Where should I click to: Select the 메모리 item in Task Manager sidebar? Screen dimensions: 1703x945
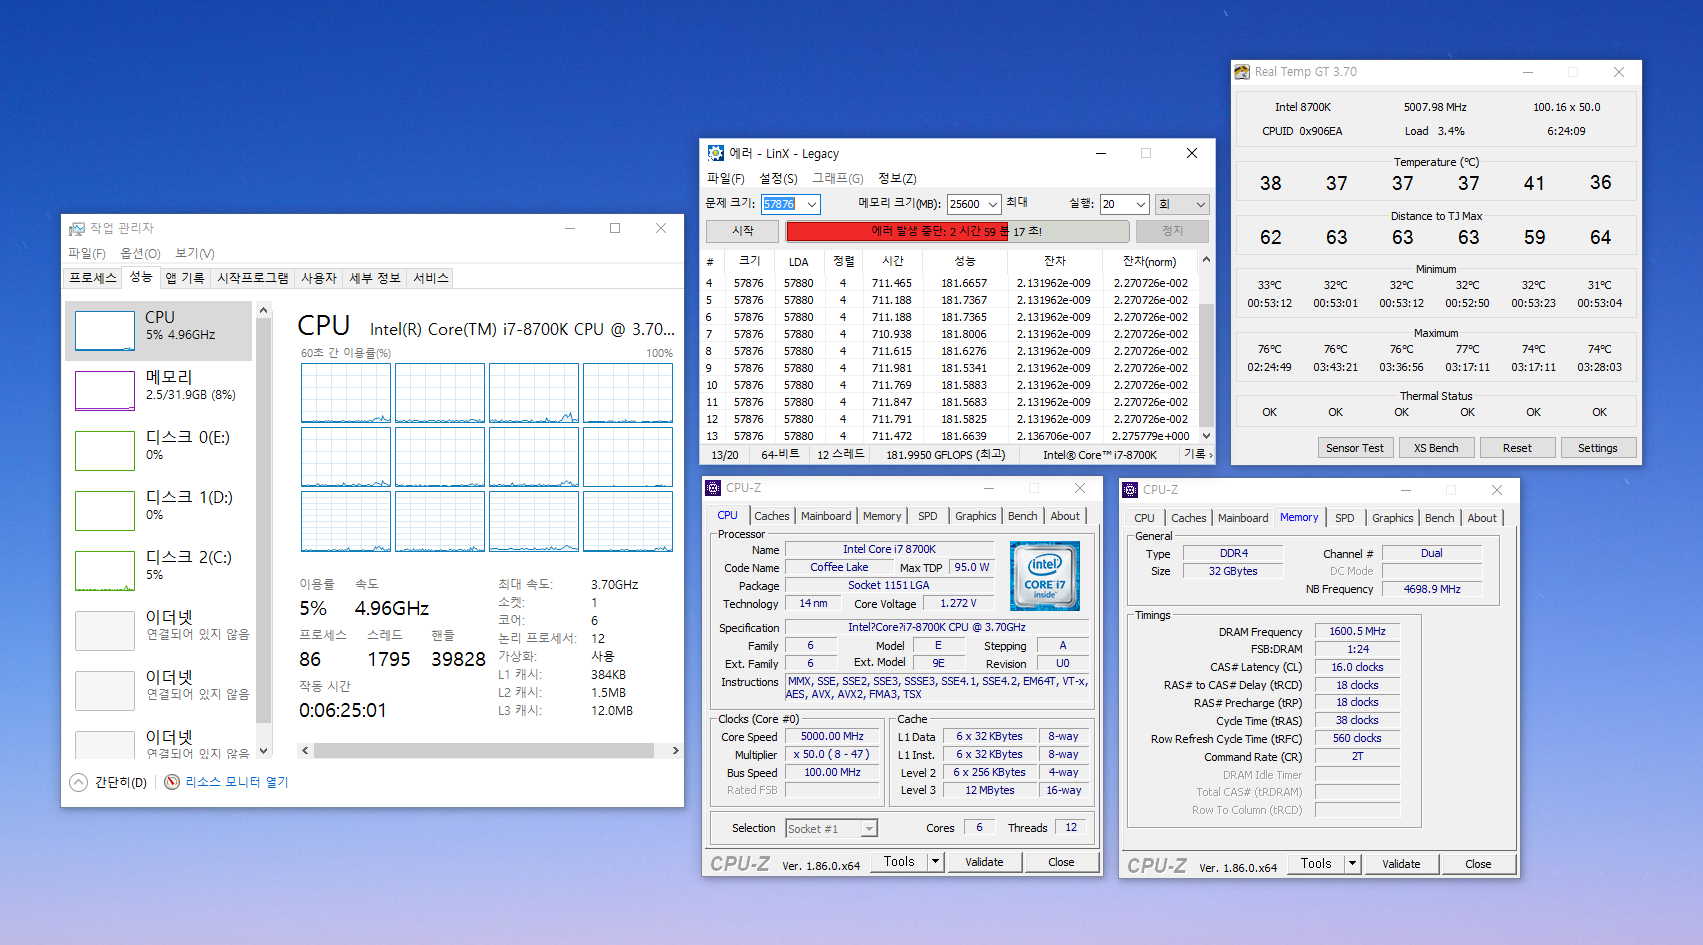click(159, 390)
